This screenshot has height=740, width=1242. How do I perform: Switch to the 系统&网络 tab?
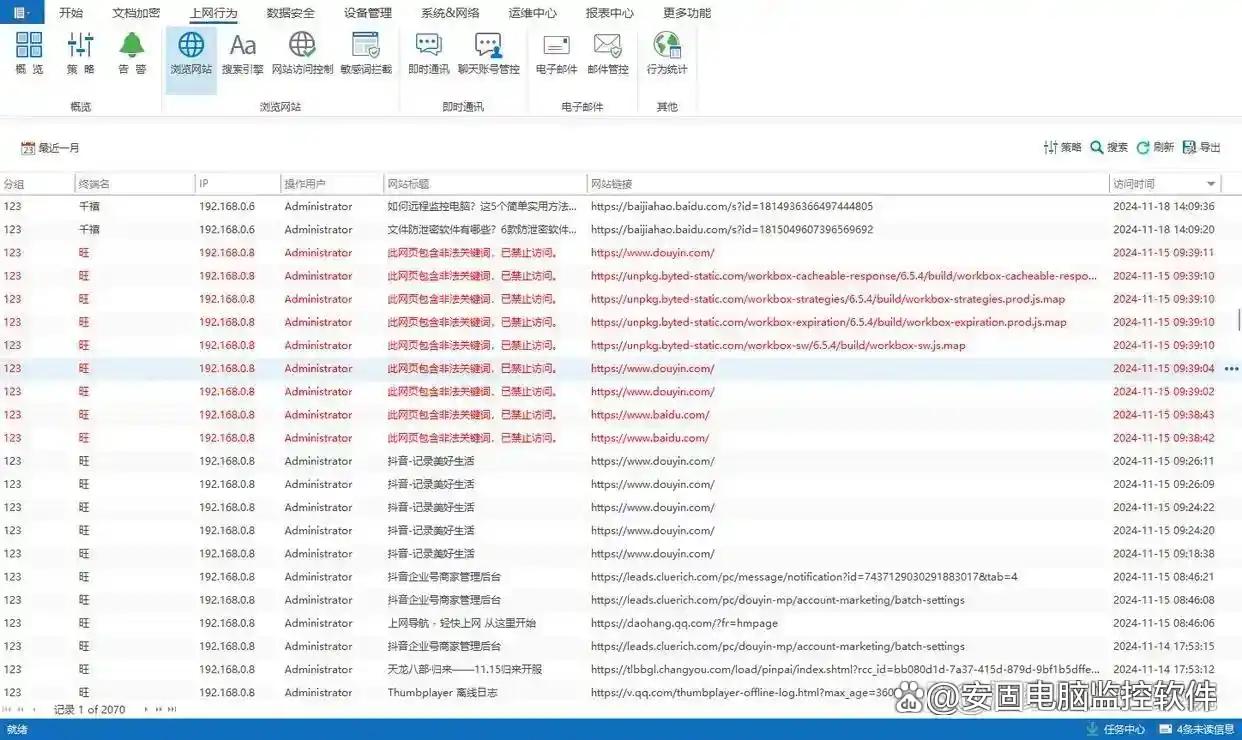[x=450, y=13]
